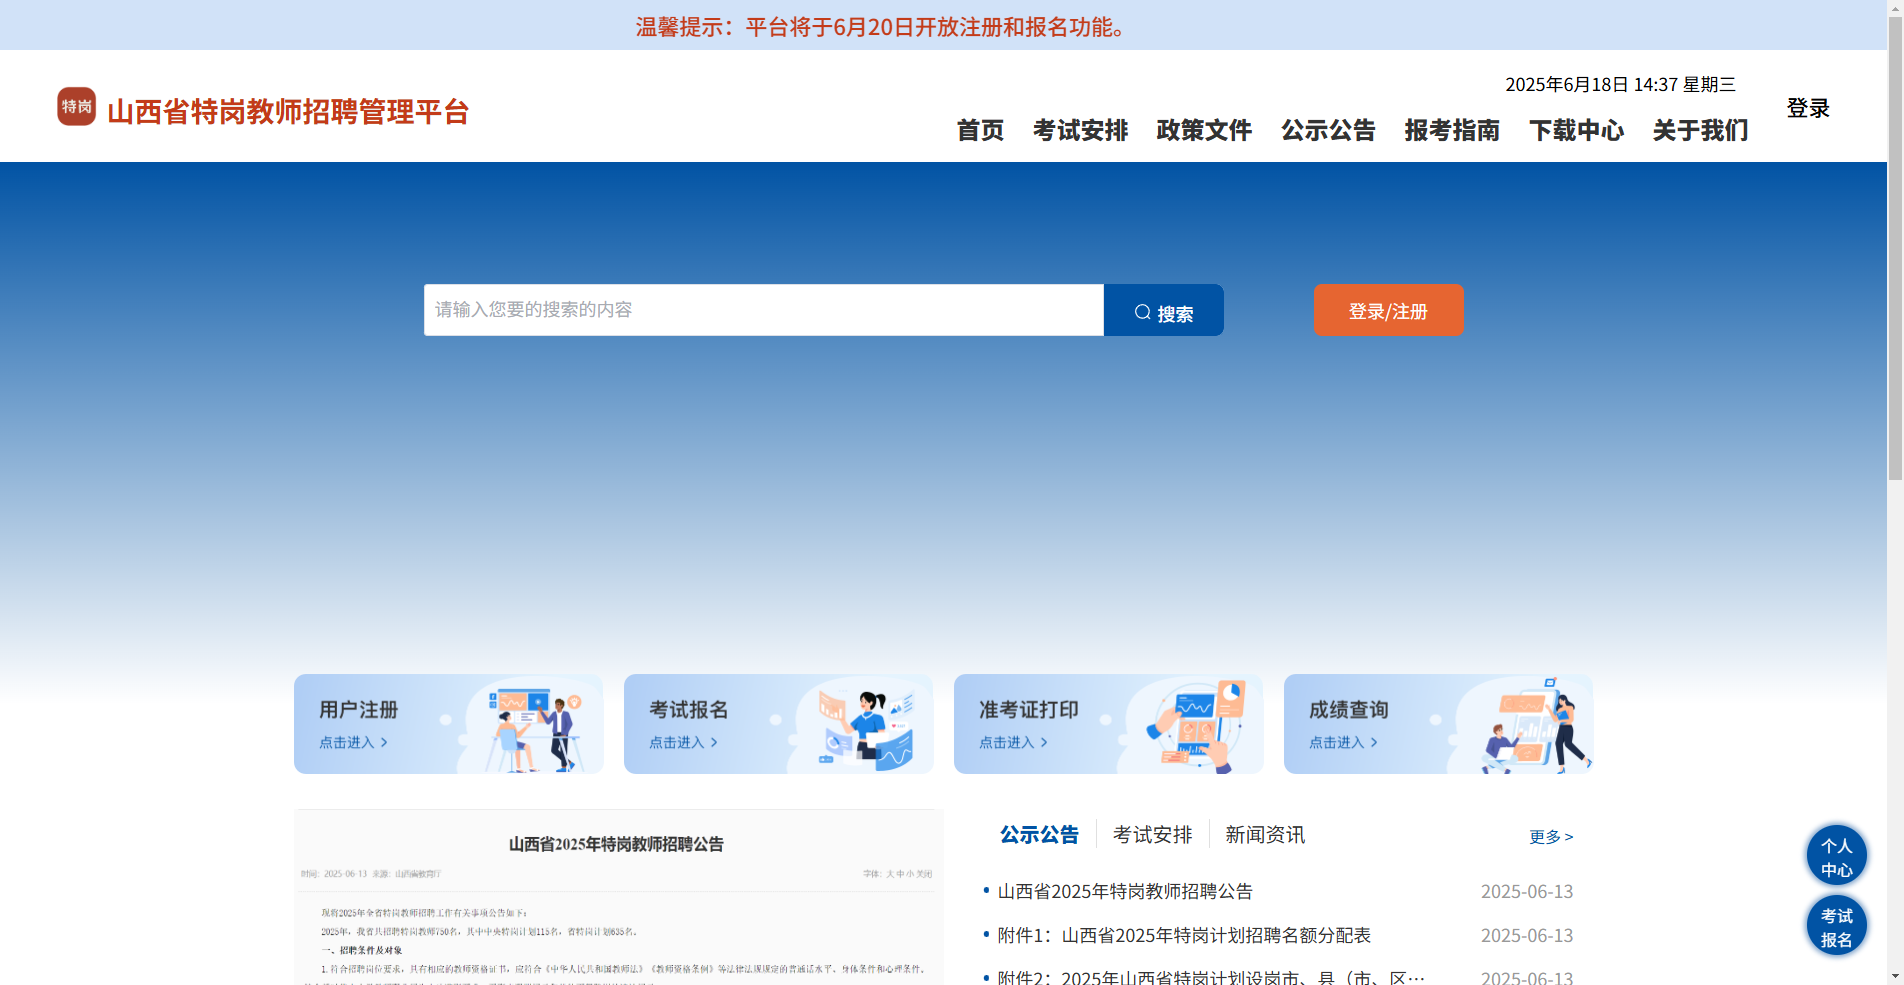Screen dimensions: 1904x985
Task: Open the floating 个人中心 circle button
Action: point(1836,855)
